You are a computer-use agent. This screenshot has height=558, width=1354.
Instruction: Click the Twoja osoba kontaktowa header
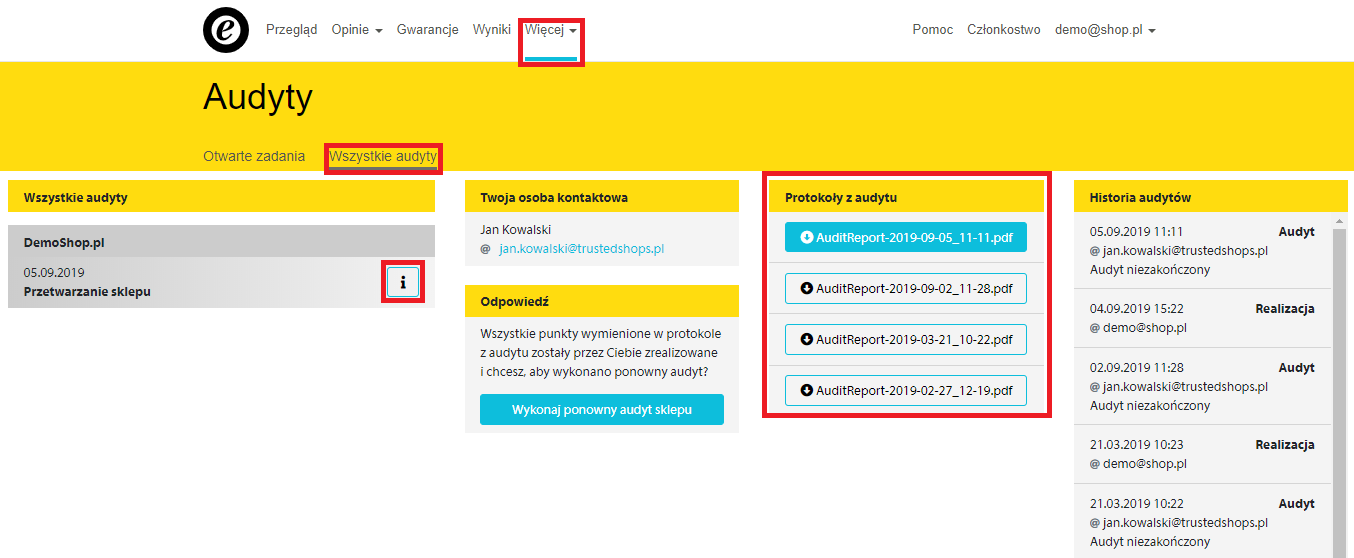coord(602,197)
